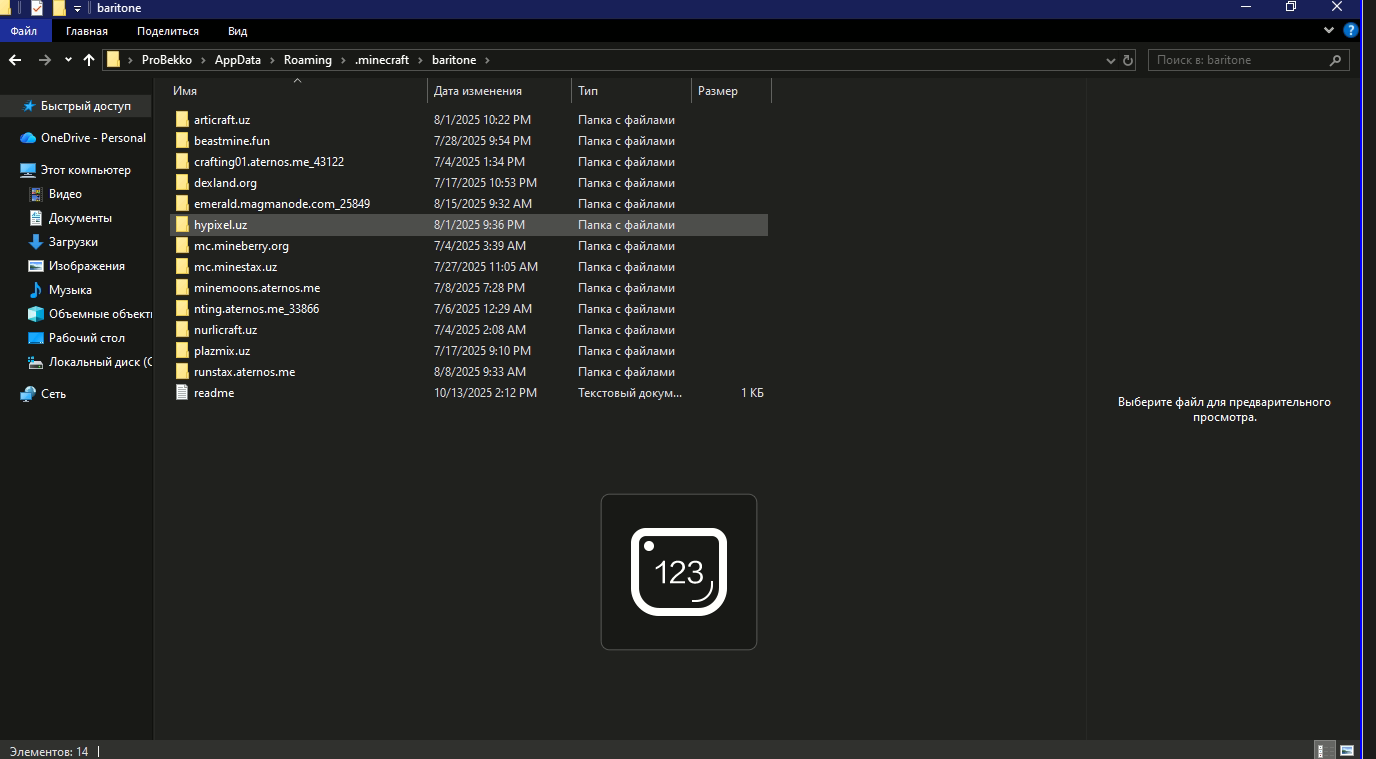Viewport: 1376px width, 759px height.
Task: Select the readme text file
Action: click(213, 393)
